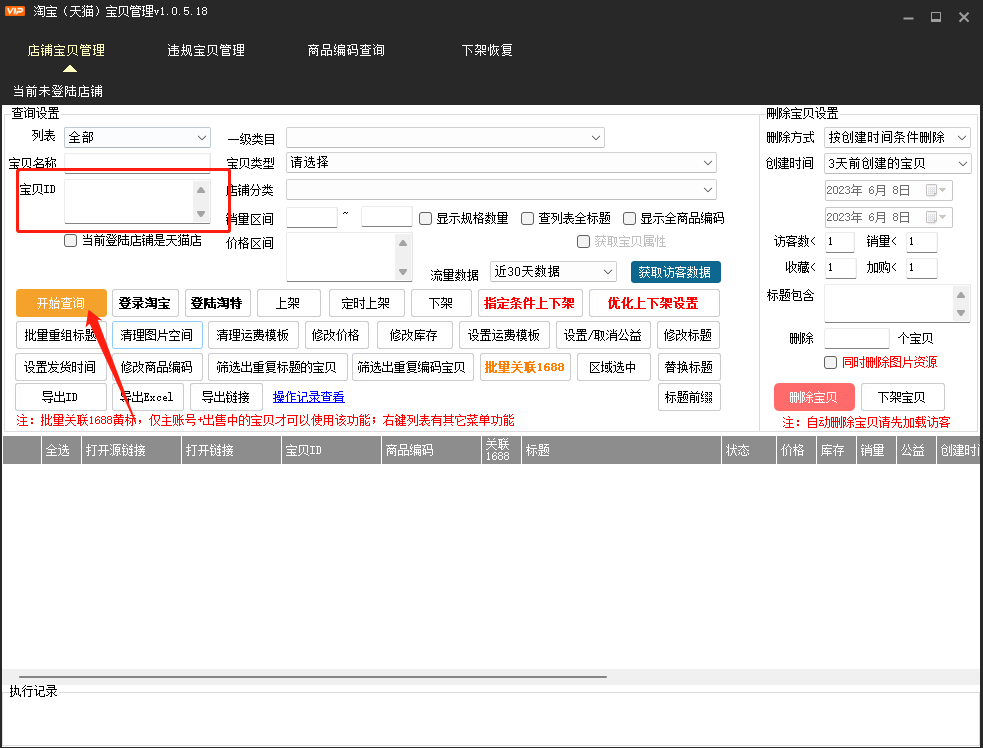Click 修改标题 button
This screenshot has width=983, height=748.
coord(688,335)
